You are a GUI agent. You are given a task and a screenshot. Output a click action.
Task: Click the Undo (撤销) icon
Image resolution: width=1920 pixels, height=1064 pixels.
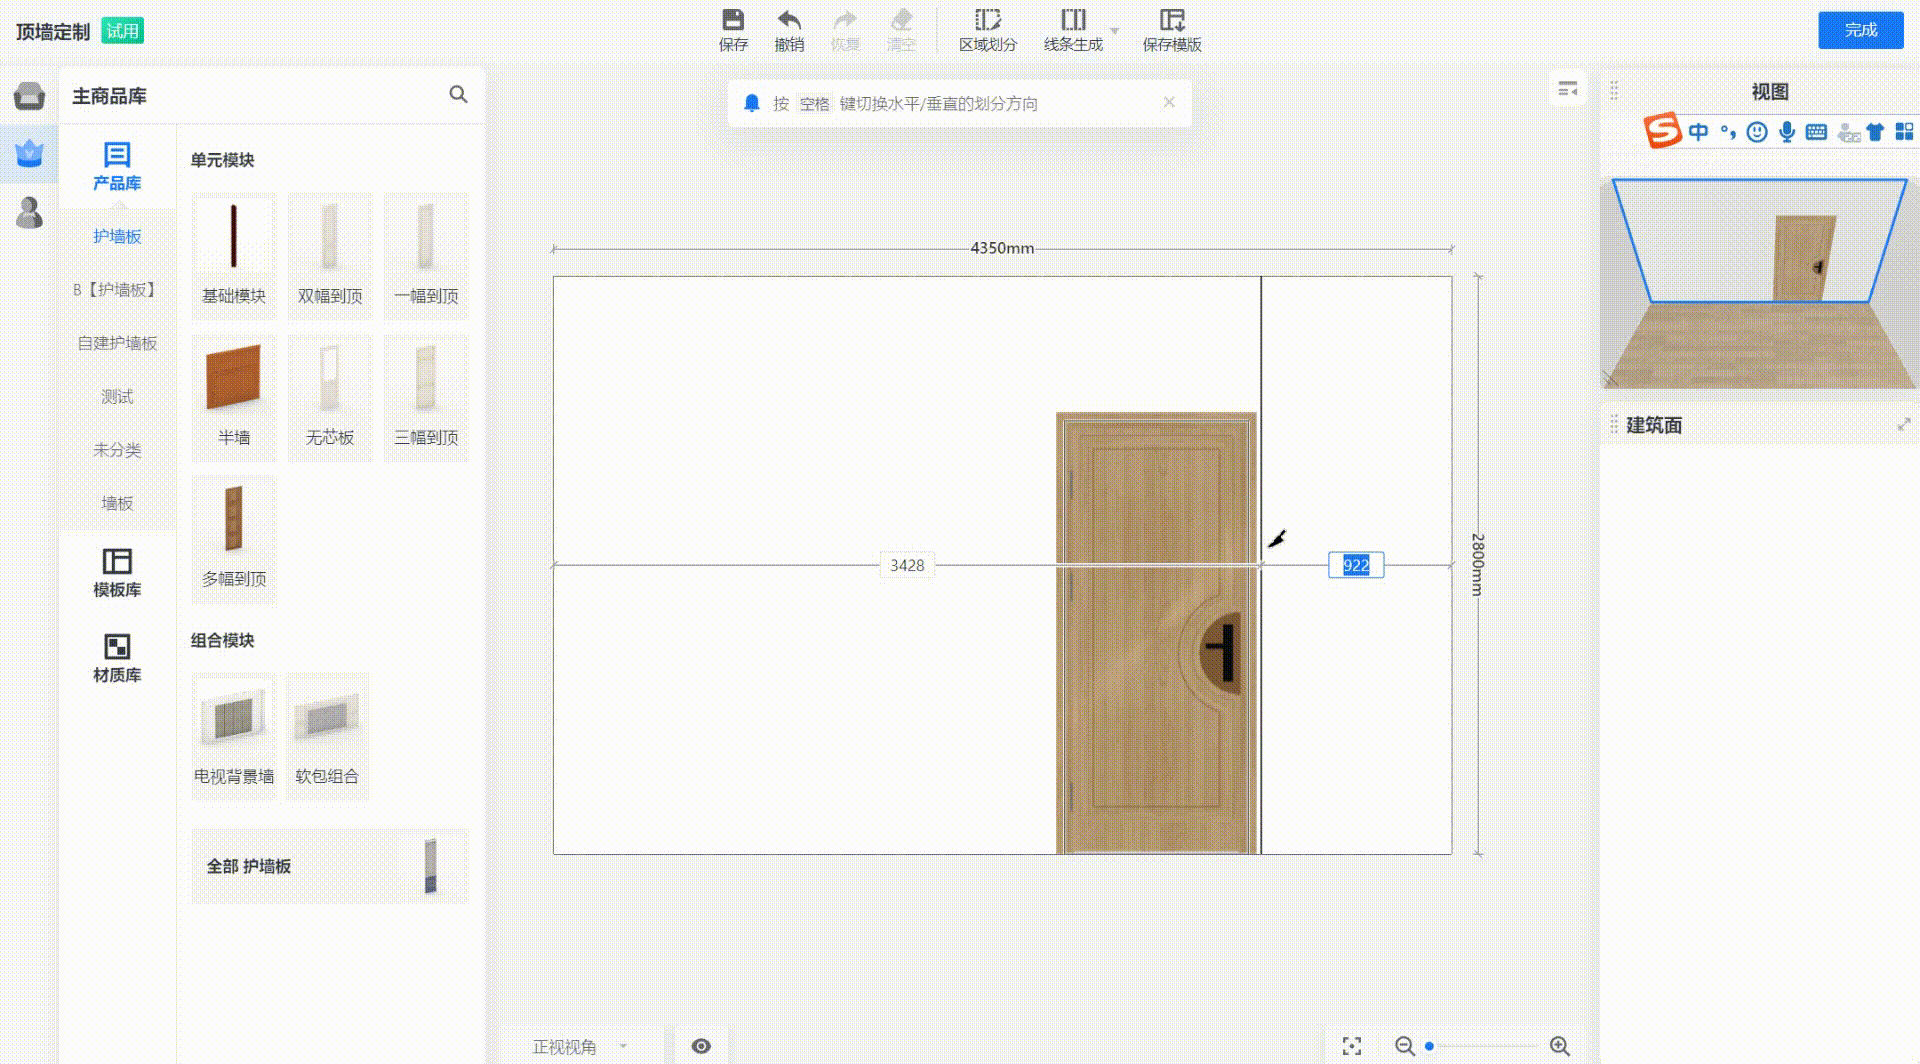click(789, 30)
